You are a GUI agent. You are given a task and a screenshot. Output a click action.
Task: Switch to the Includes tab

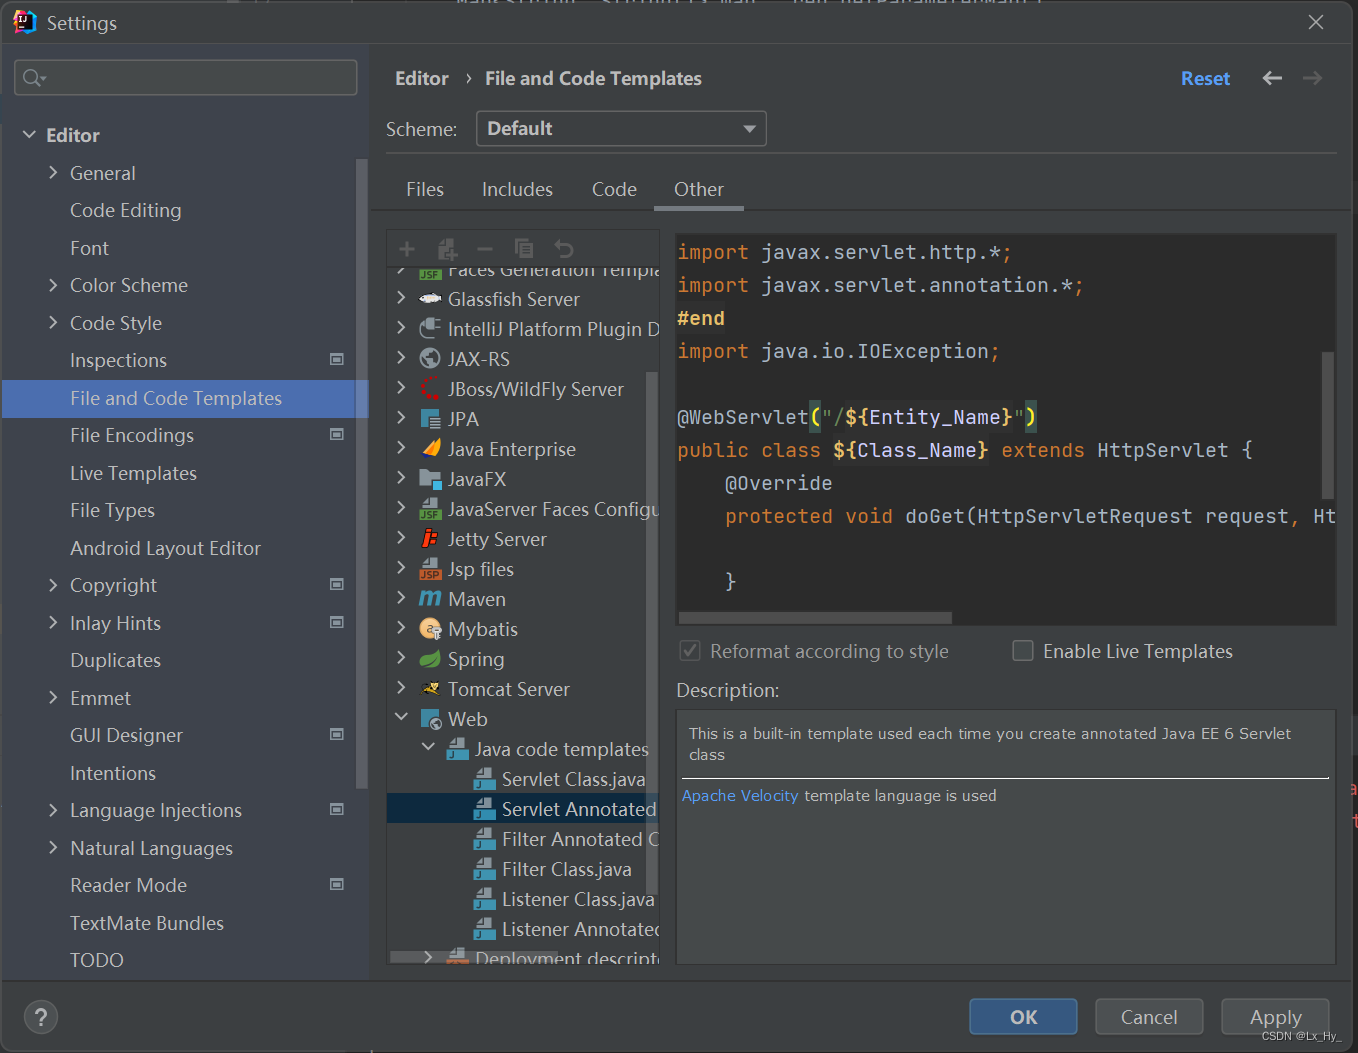point(517,189)
